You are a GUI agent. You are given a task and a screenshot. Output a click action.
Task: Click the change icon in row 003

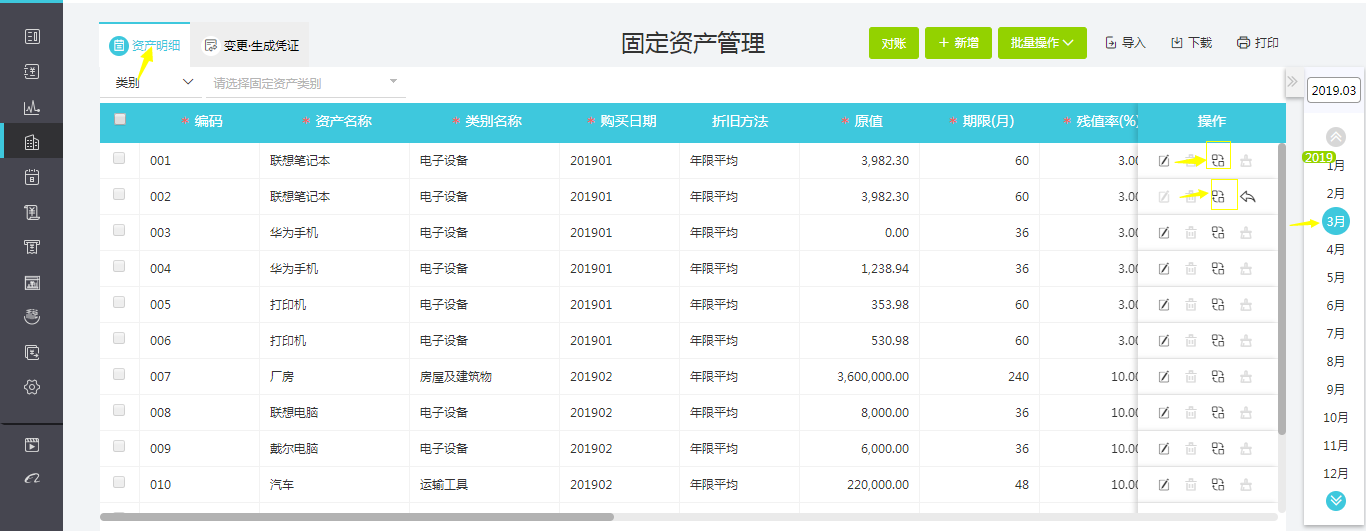pos(1218,233)
